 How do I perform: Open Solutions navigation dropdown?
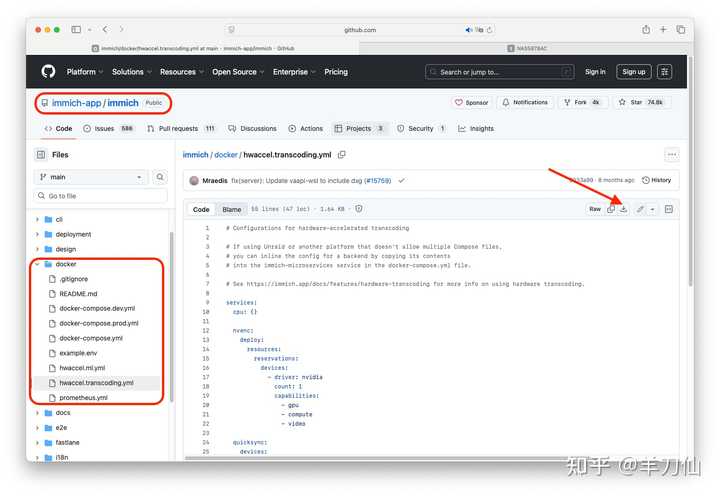(x=131, y=72)
